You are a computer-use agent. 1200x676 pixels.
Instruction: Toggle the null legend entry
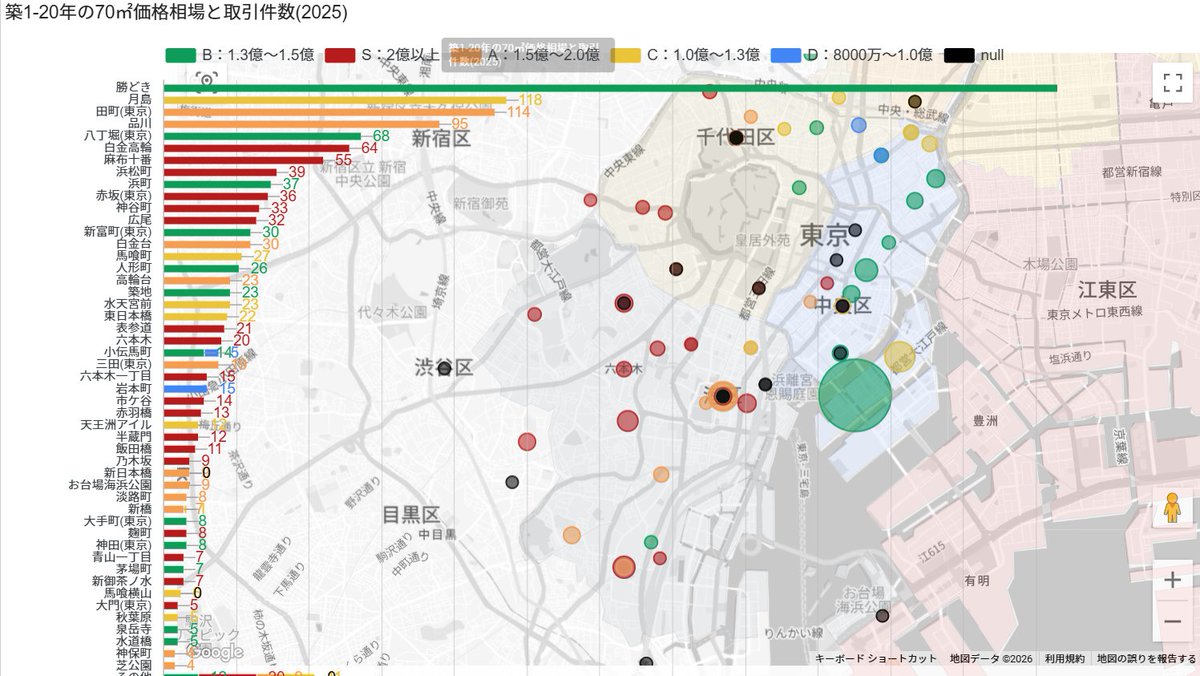[x=975, y=55]
